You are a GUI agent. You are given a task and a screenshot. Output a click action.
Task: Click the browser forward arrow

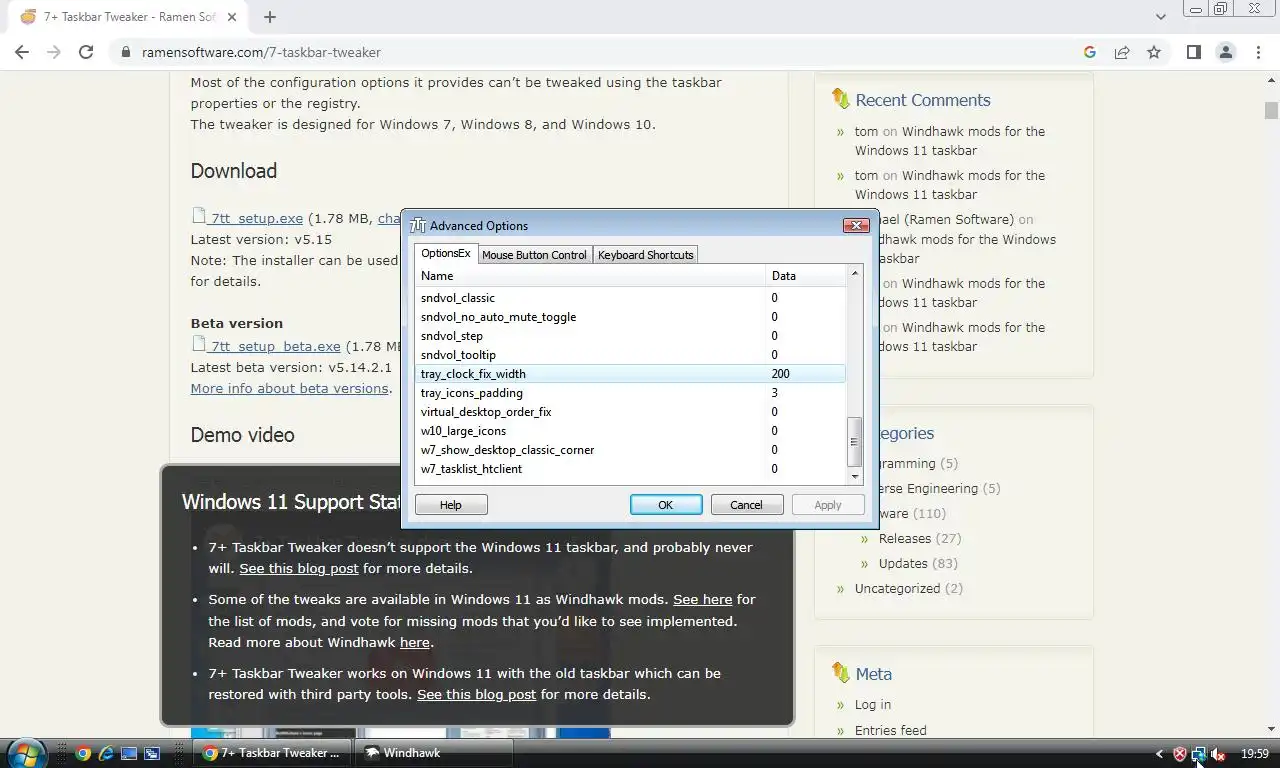tap(54, 52)
